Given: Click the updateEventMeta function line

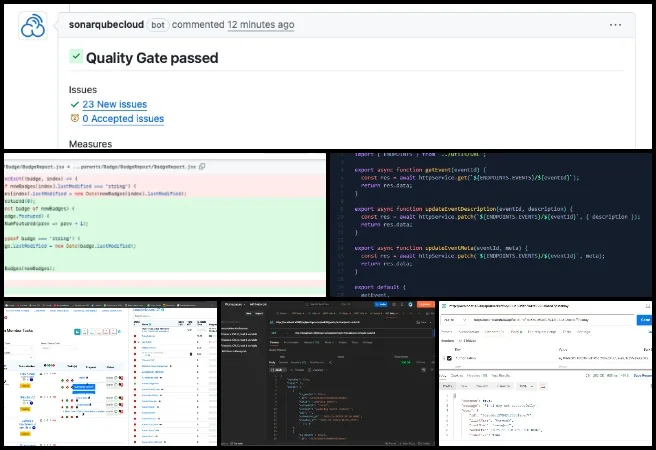Looking at the screenshot, I should coord(441,248).
